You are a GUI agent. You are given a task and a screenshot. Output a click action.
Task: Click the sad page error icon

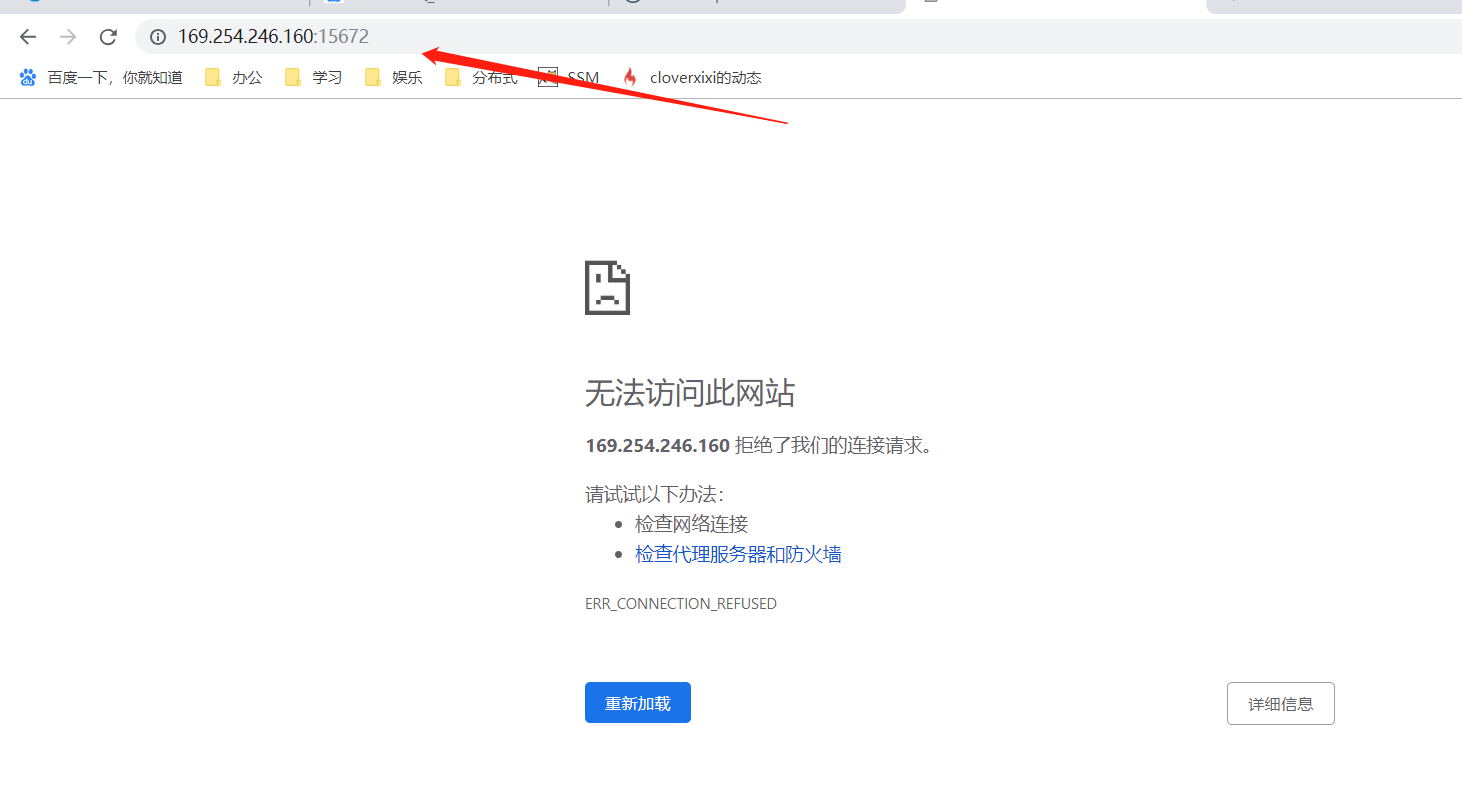pyautogui.click(x=607, y=288)
